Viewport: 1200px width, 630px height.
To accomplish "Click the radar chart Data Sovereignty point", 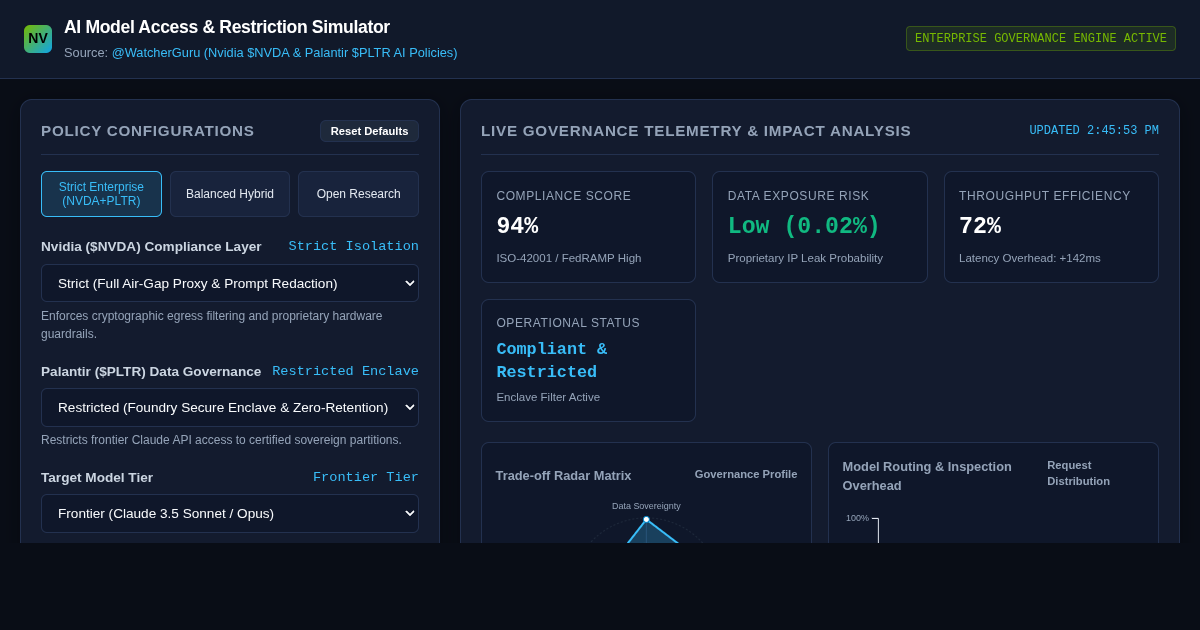I will click(x=646, y=519).
